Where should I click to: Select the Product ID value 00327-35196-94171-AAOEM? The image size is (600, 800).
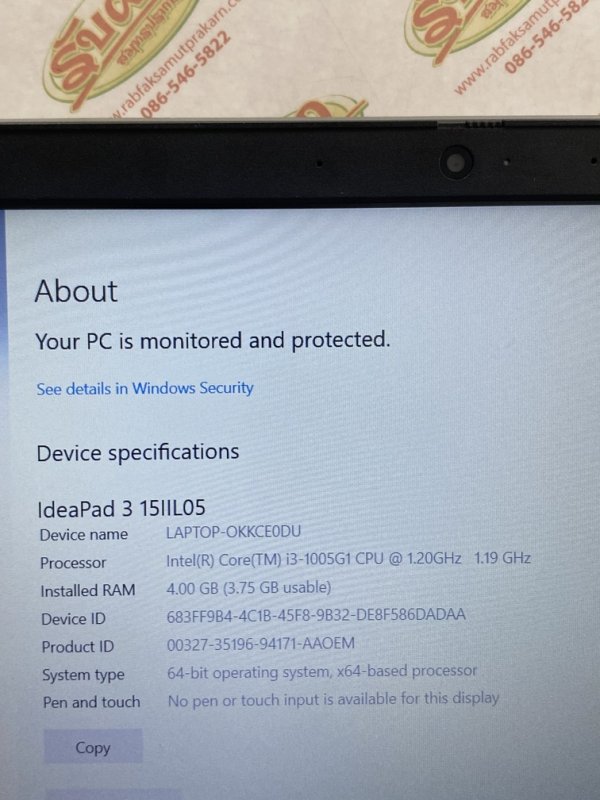coord(261,644)
